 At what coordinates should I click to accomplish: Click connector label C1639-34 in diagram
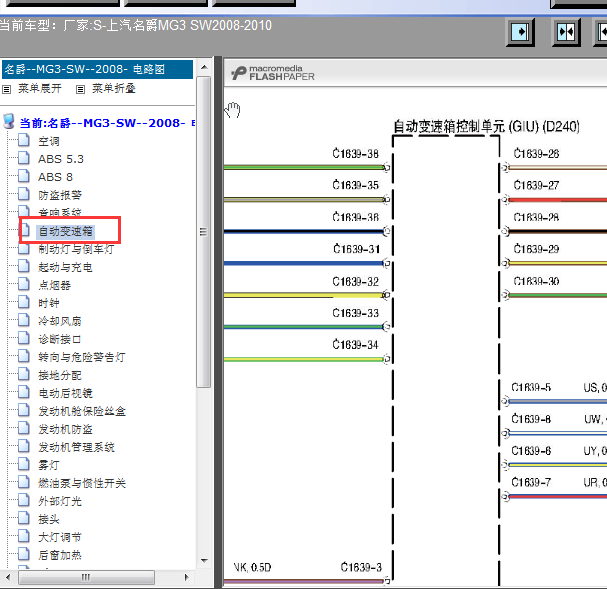(x=355, y=344)
